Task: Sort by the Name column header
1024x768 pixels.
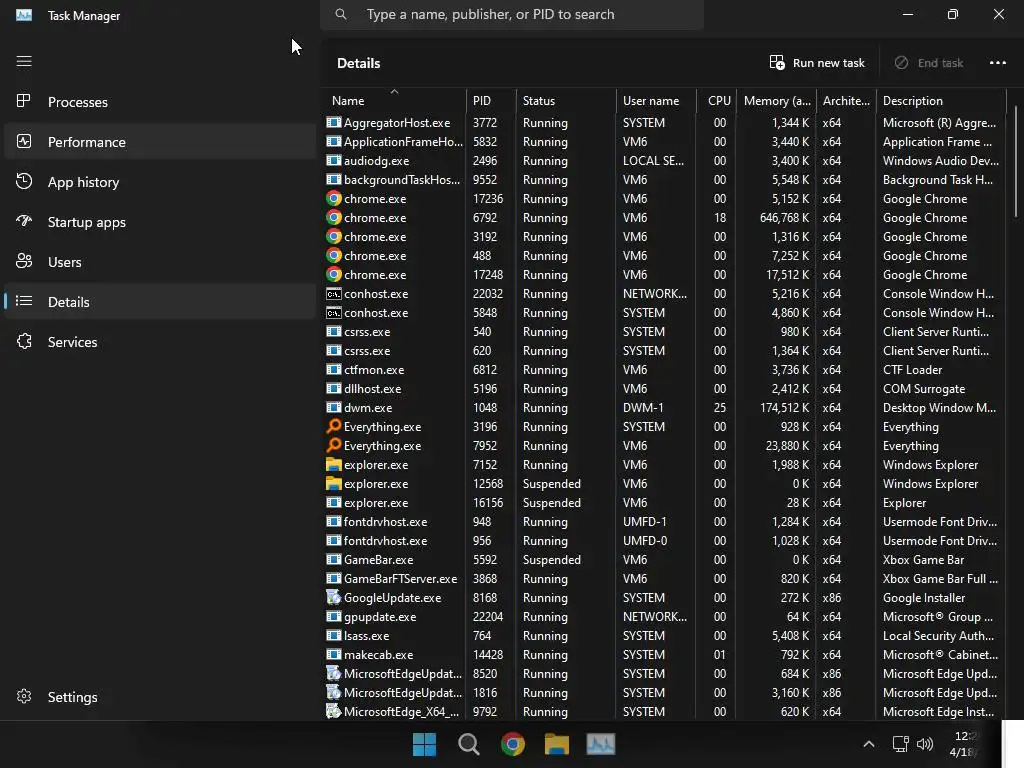Action: (x=394, y=101)
